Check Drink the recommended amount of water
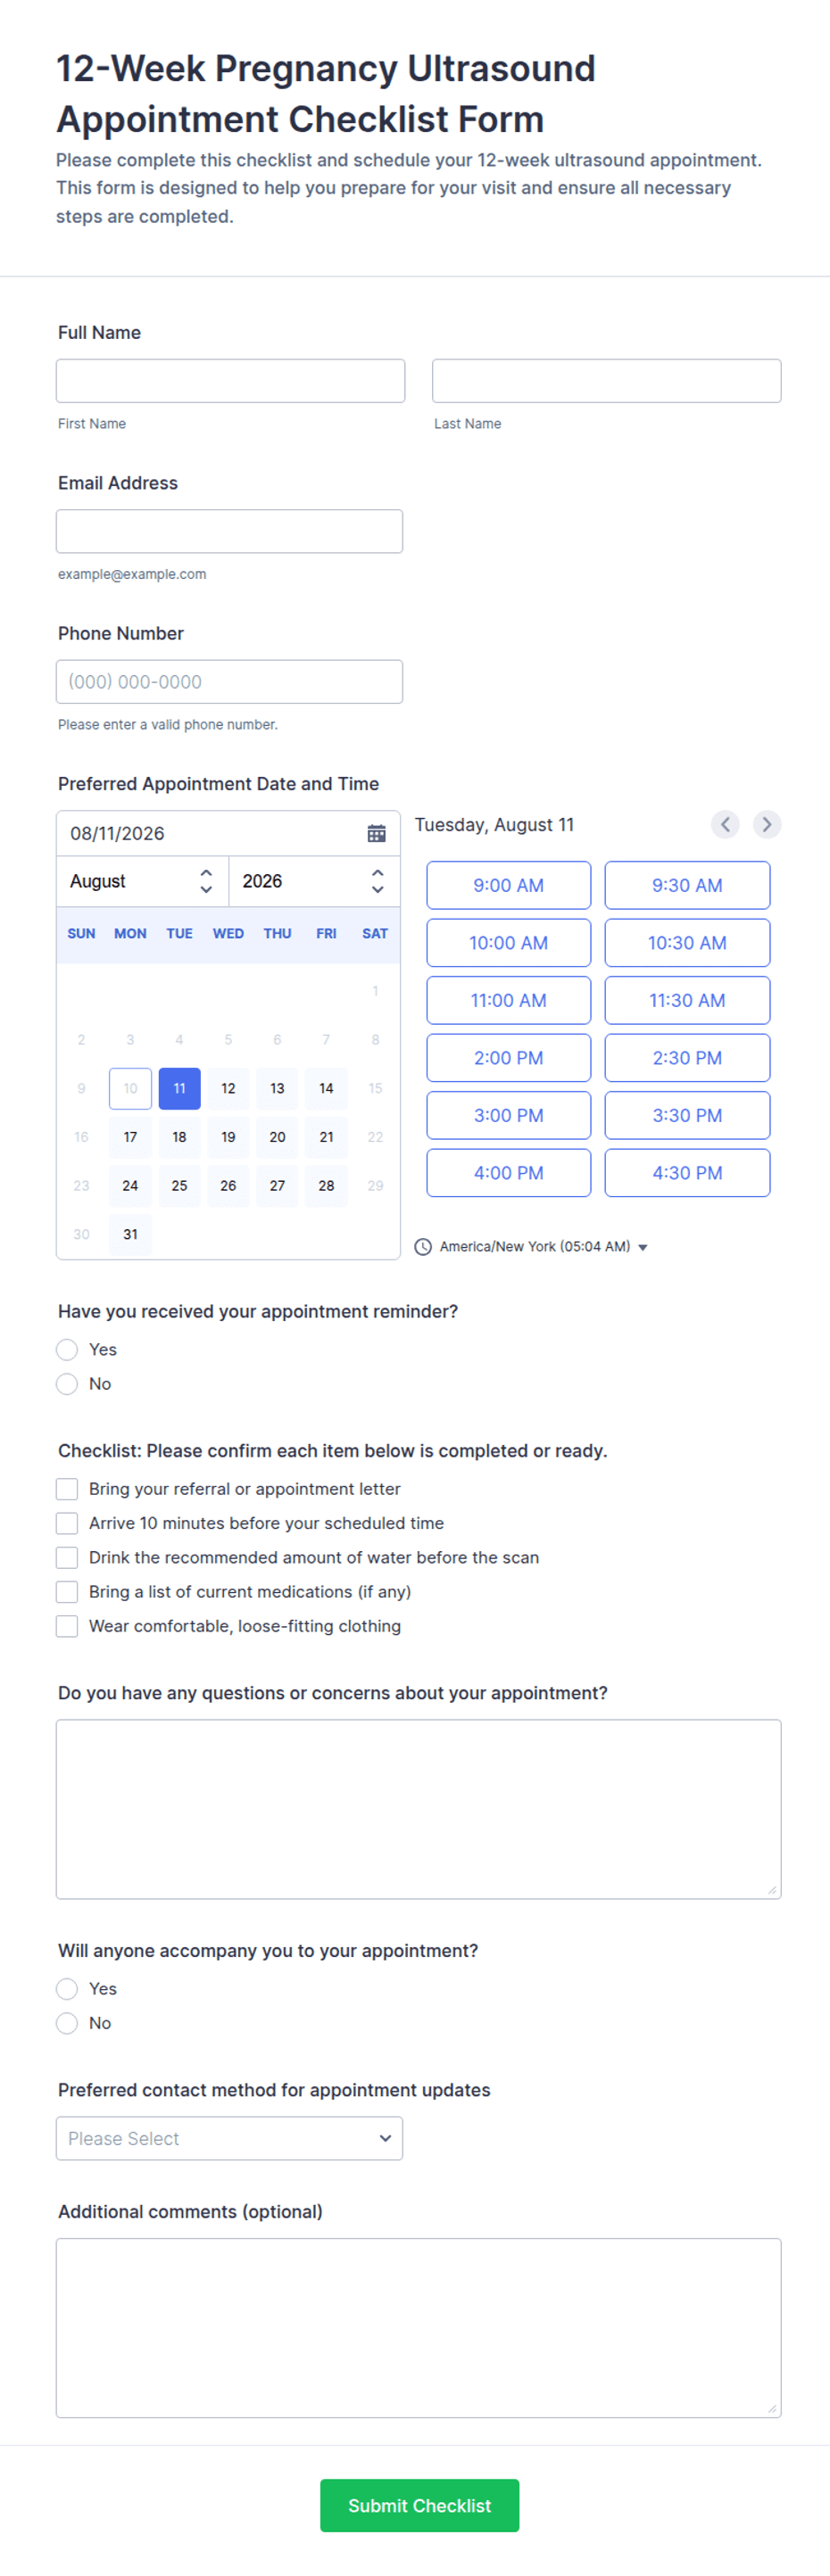Image resolution: width=830 pixels, height=2576 pixels. [x=67, y=1557]
